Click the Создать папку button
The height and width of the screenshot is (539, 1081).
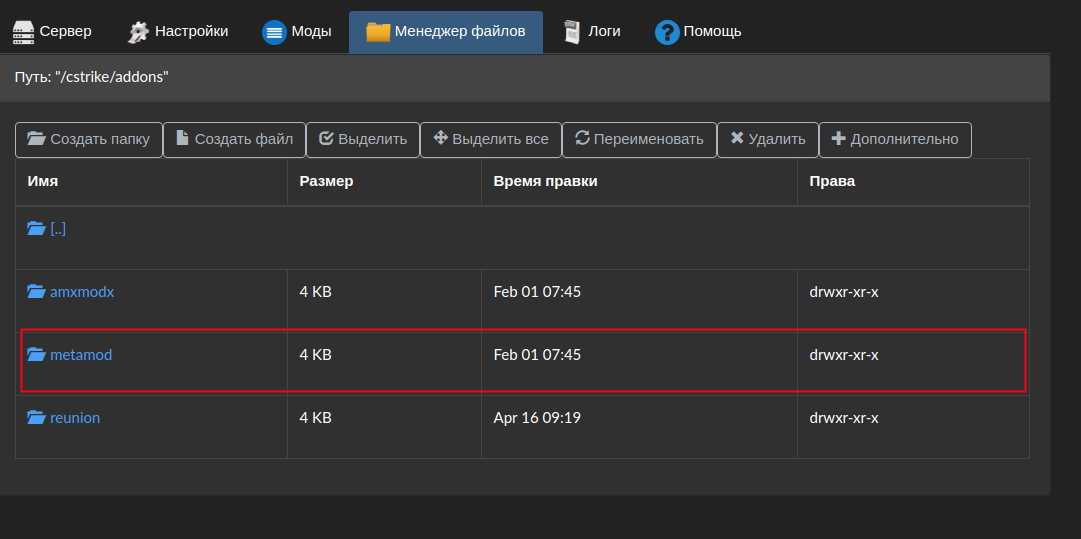pyautogui.click(x=89, y=140)
